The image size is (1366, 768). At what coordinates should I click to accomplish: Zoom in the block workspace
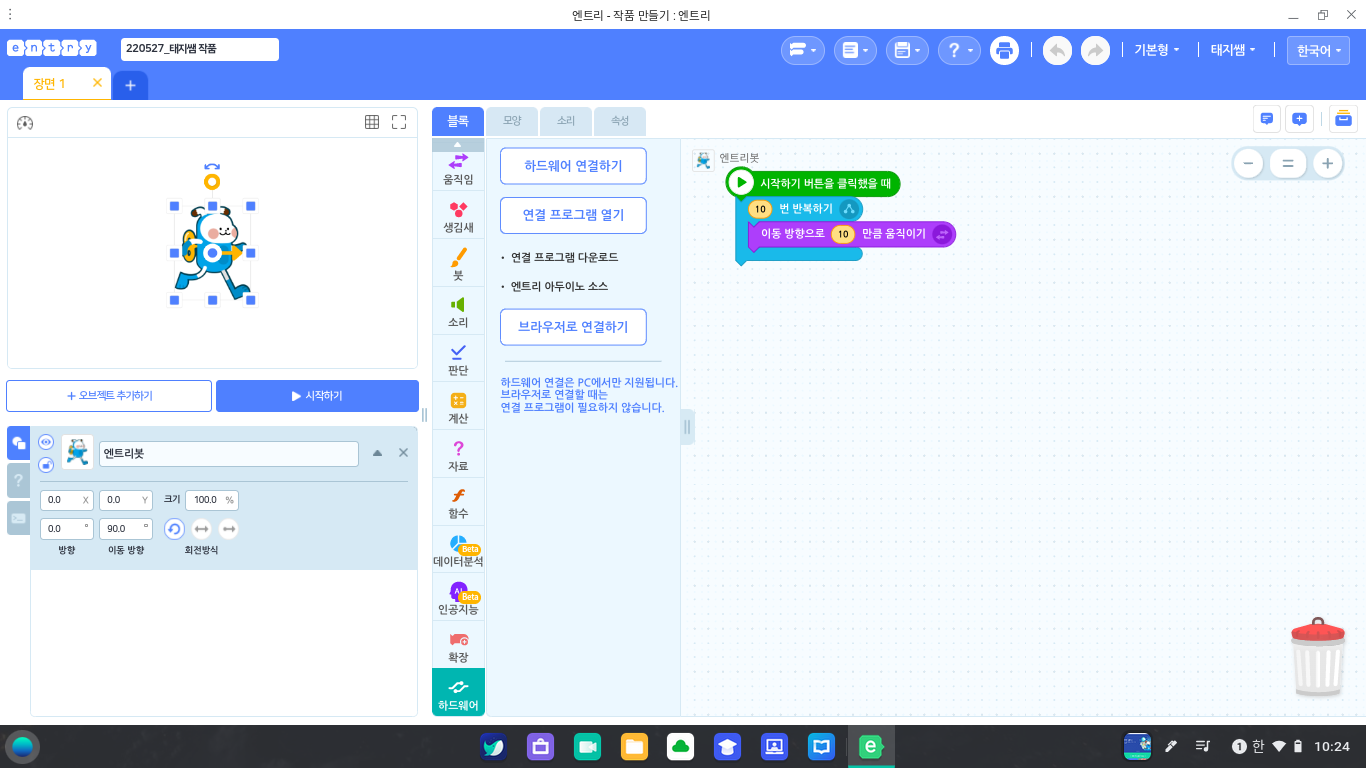(1328, 163)
